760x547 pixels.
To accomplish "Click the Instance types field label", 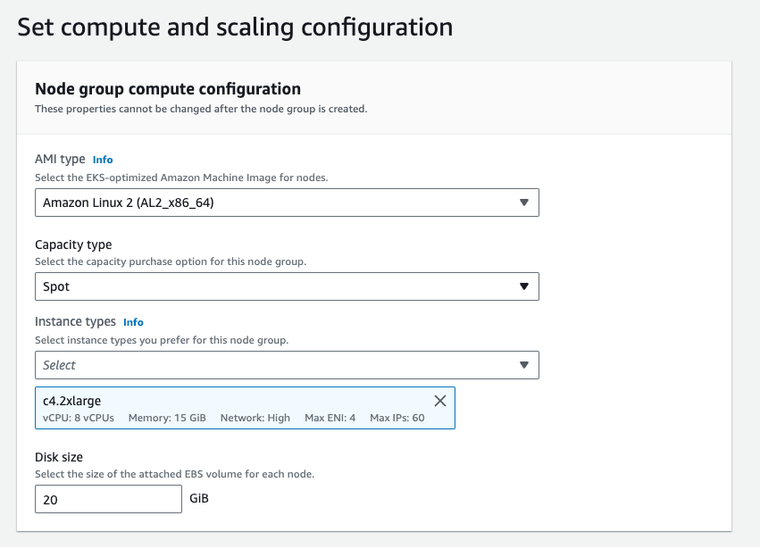I will pos(75,322).
